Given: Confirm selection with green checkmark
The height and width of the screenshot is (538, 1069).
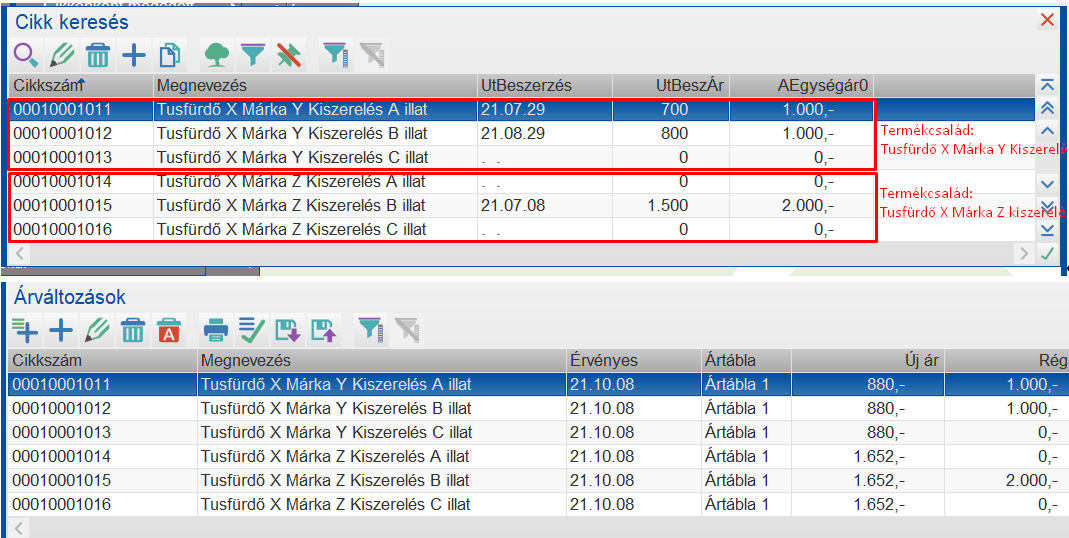Looking at the screenshot, I should (1047, 254).
